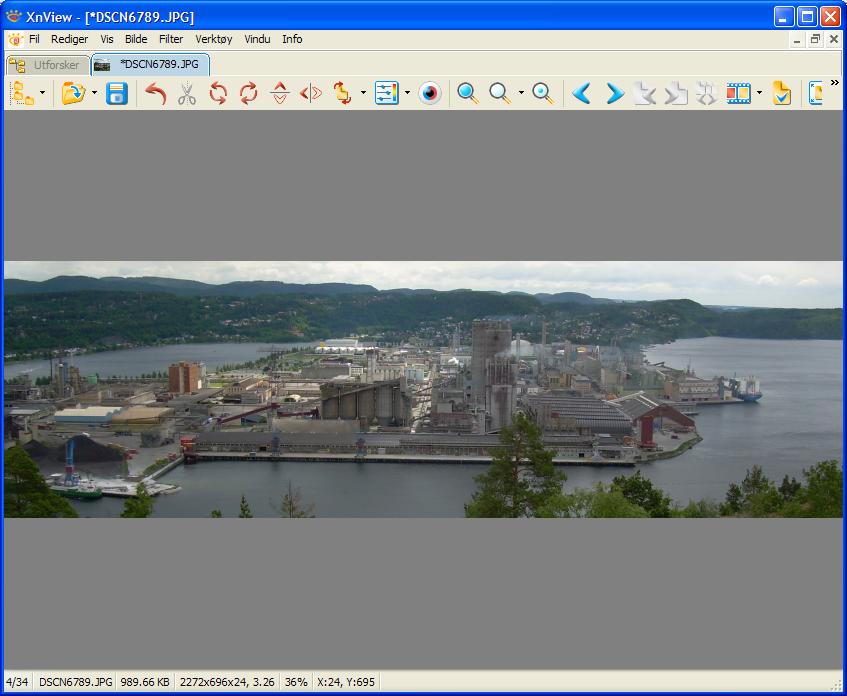Click the grayed previous page icon
Viewport: 847px width, 696px height.
pos(644,93)
